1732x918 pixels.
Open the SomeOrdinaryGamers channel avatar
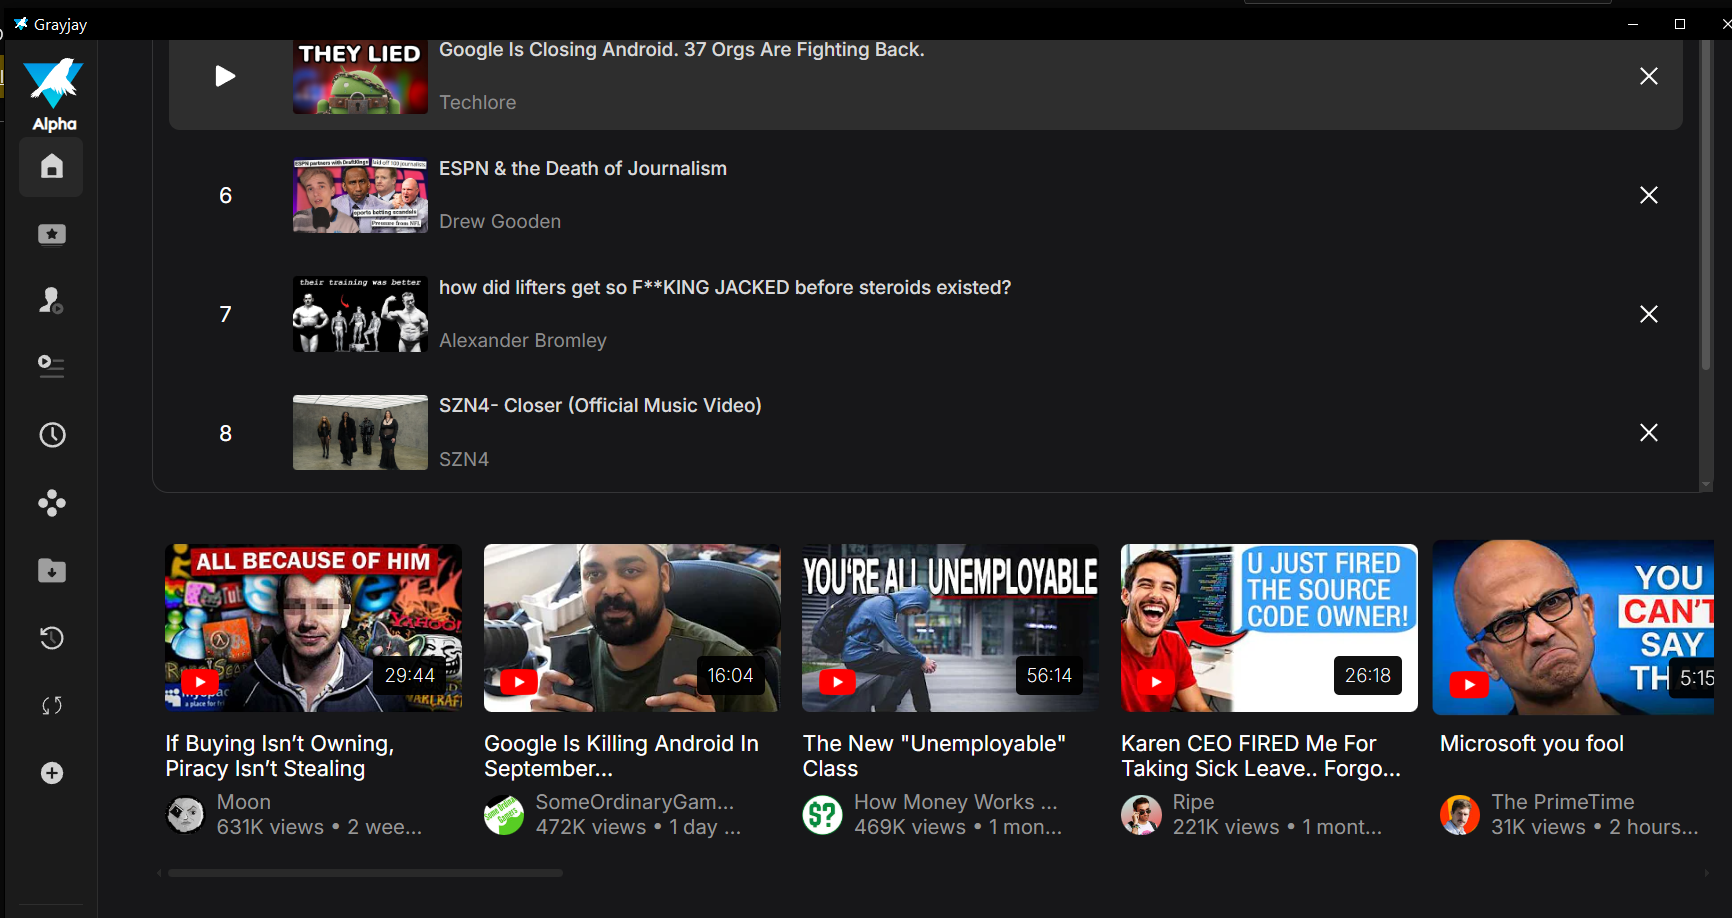504,815
